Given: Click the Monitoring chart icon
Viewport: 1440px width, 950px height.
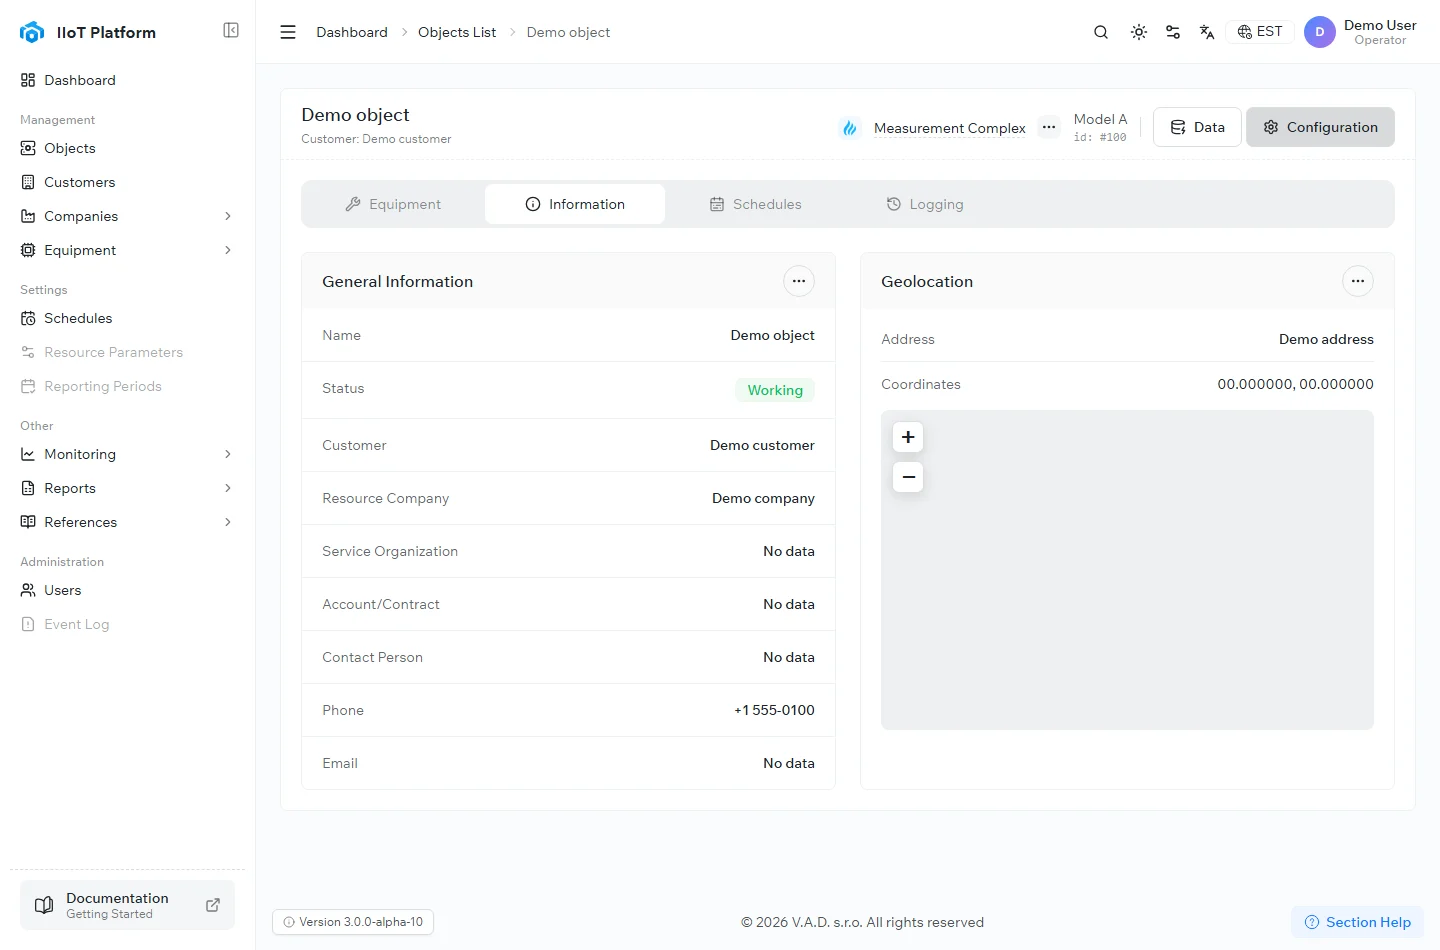Looking at the screenshot, I should tap(28, 454).
